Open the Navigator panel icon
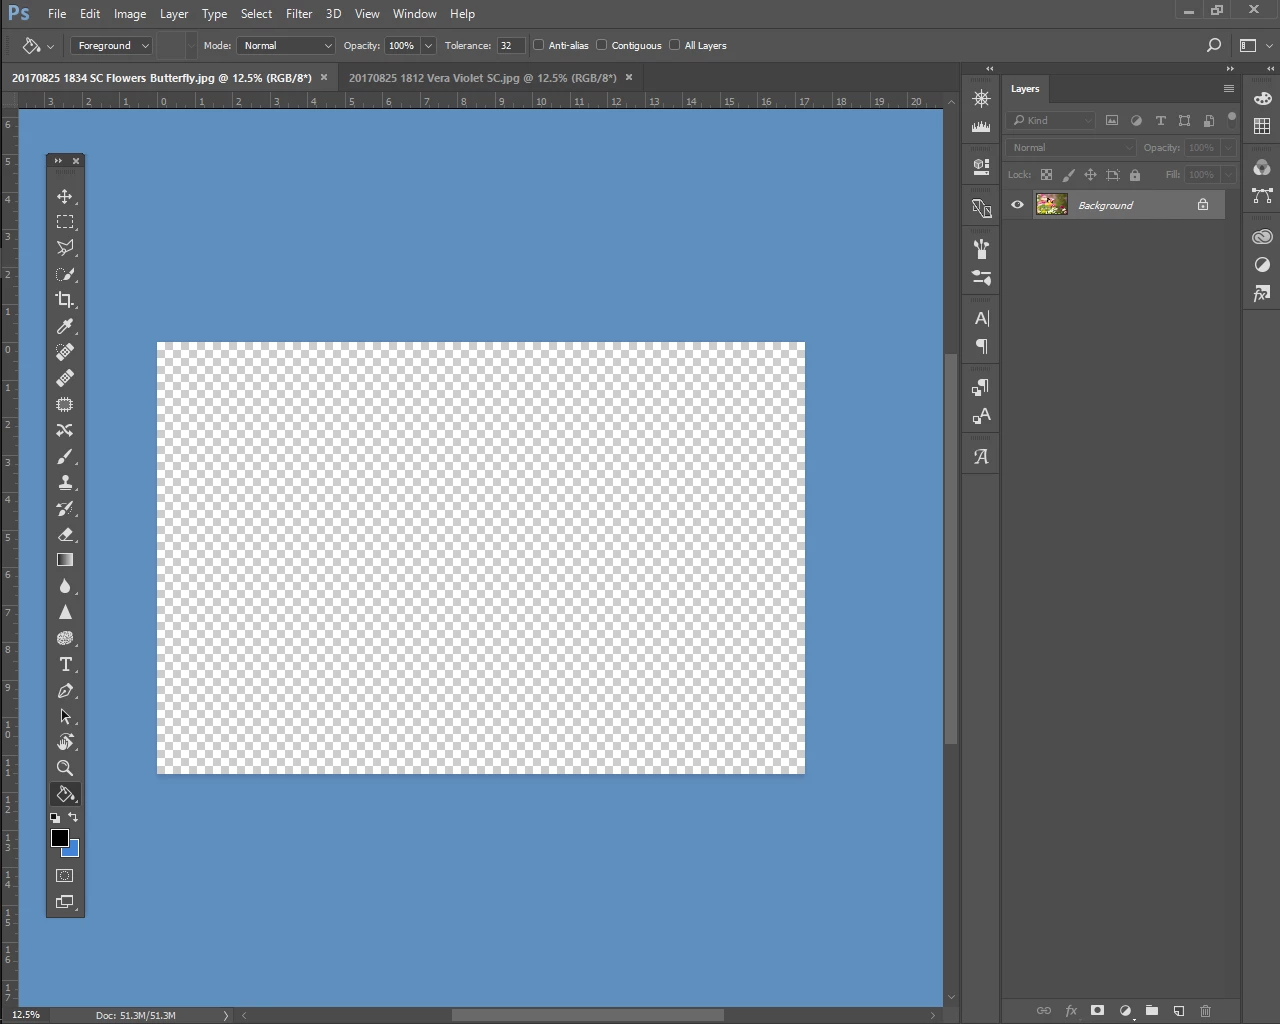This screenshot has height=1024, width=1280. (981, 99)
